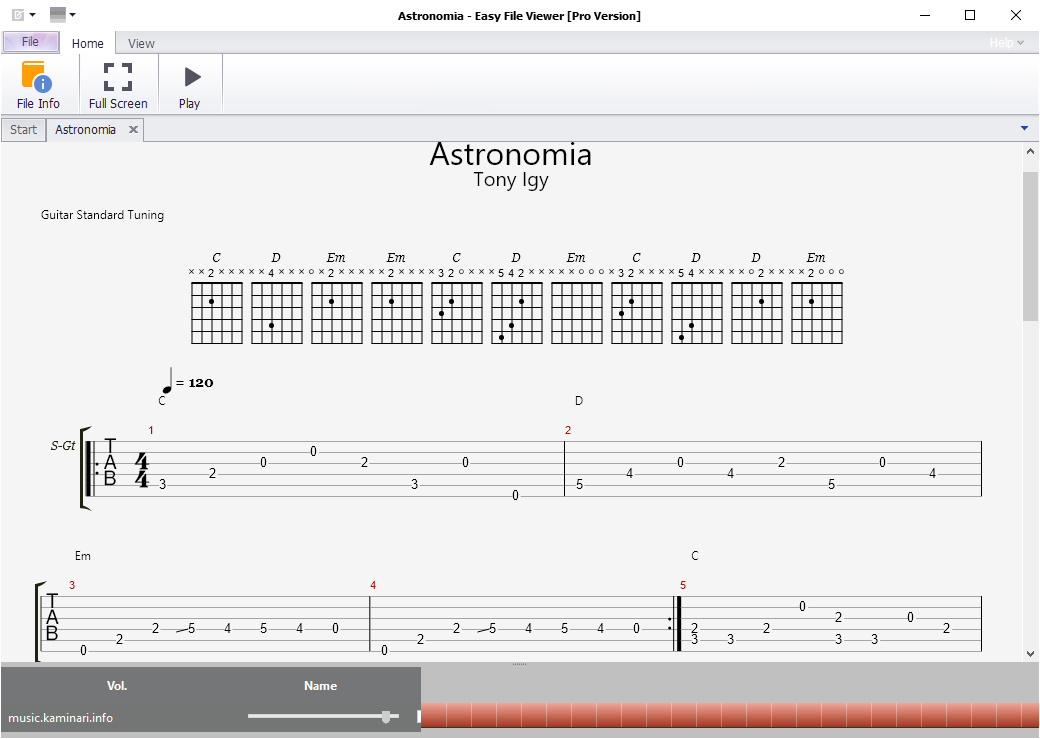1040x739 pixels.
Task: Click the Vol. column header
Action: (117, 686)
